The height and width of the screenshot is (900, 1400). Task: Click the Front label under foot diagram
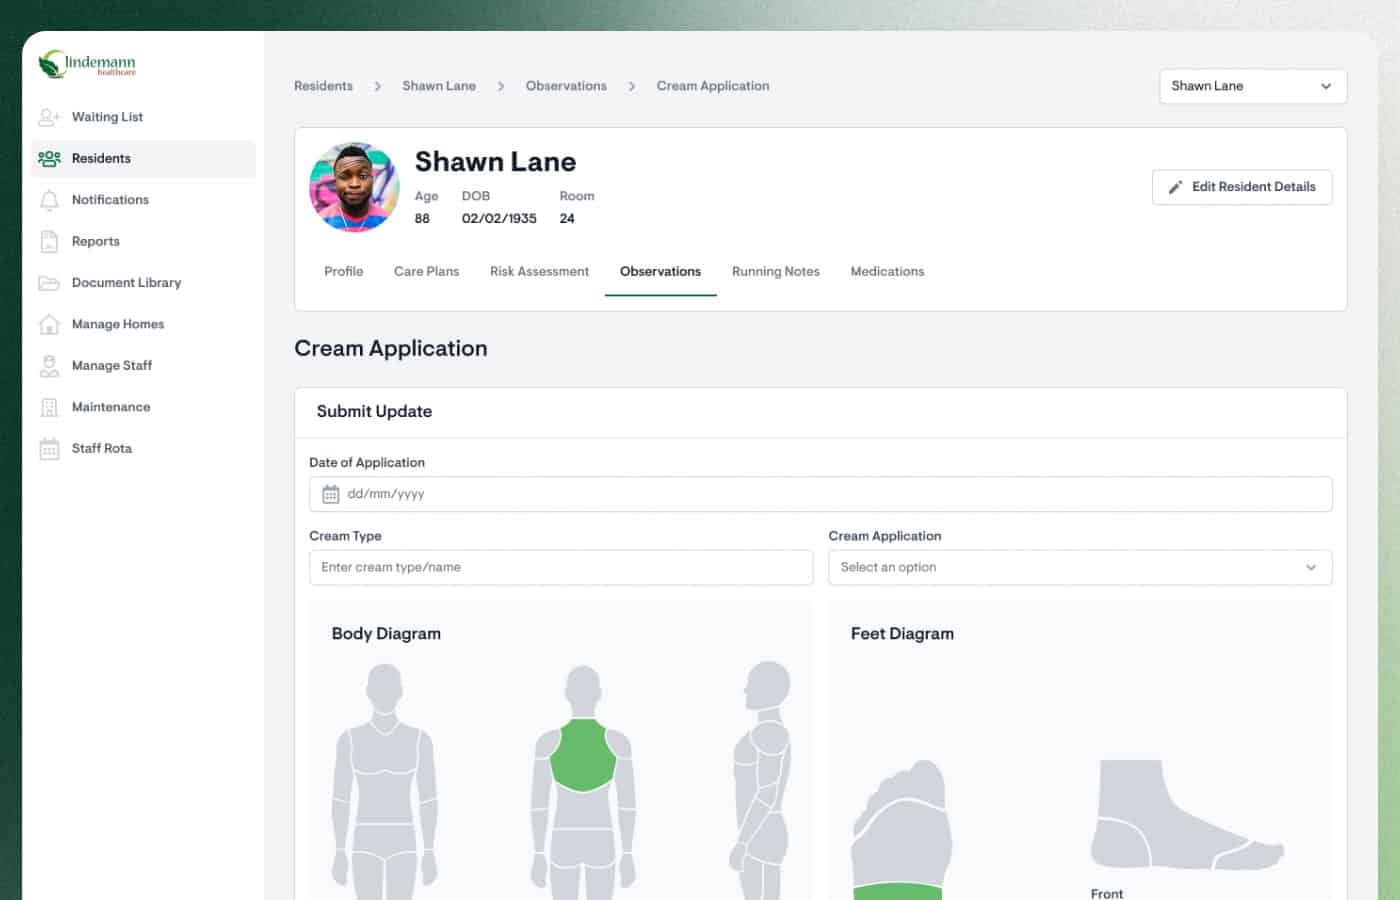pyautogui.click(x=1107, y=893)
